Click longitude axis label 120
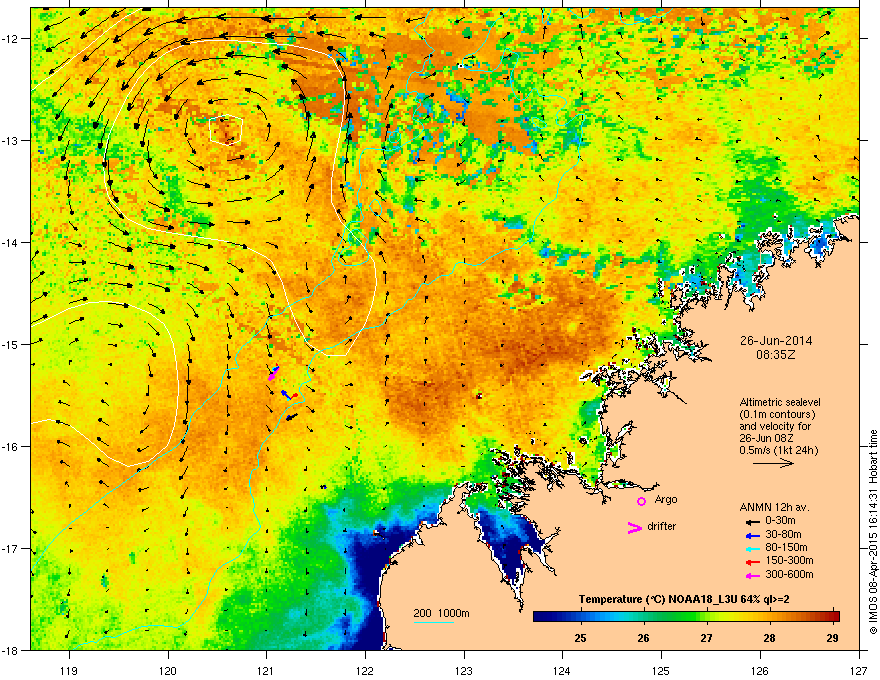 [168, 671]
